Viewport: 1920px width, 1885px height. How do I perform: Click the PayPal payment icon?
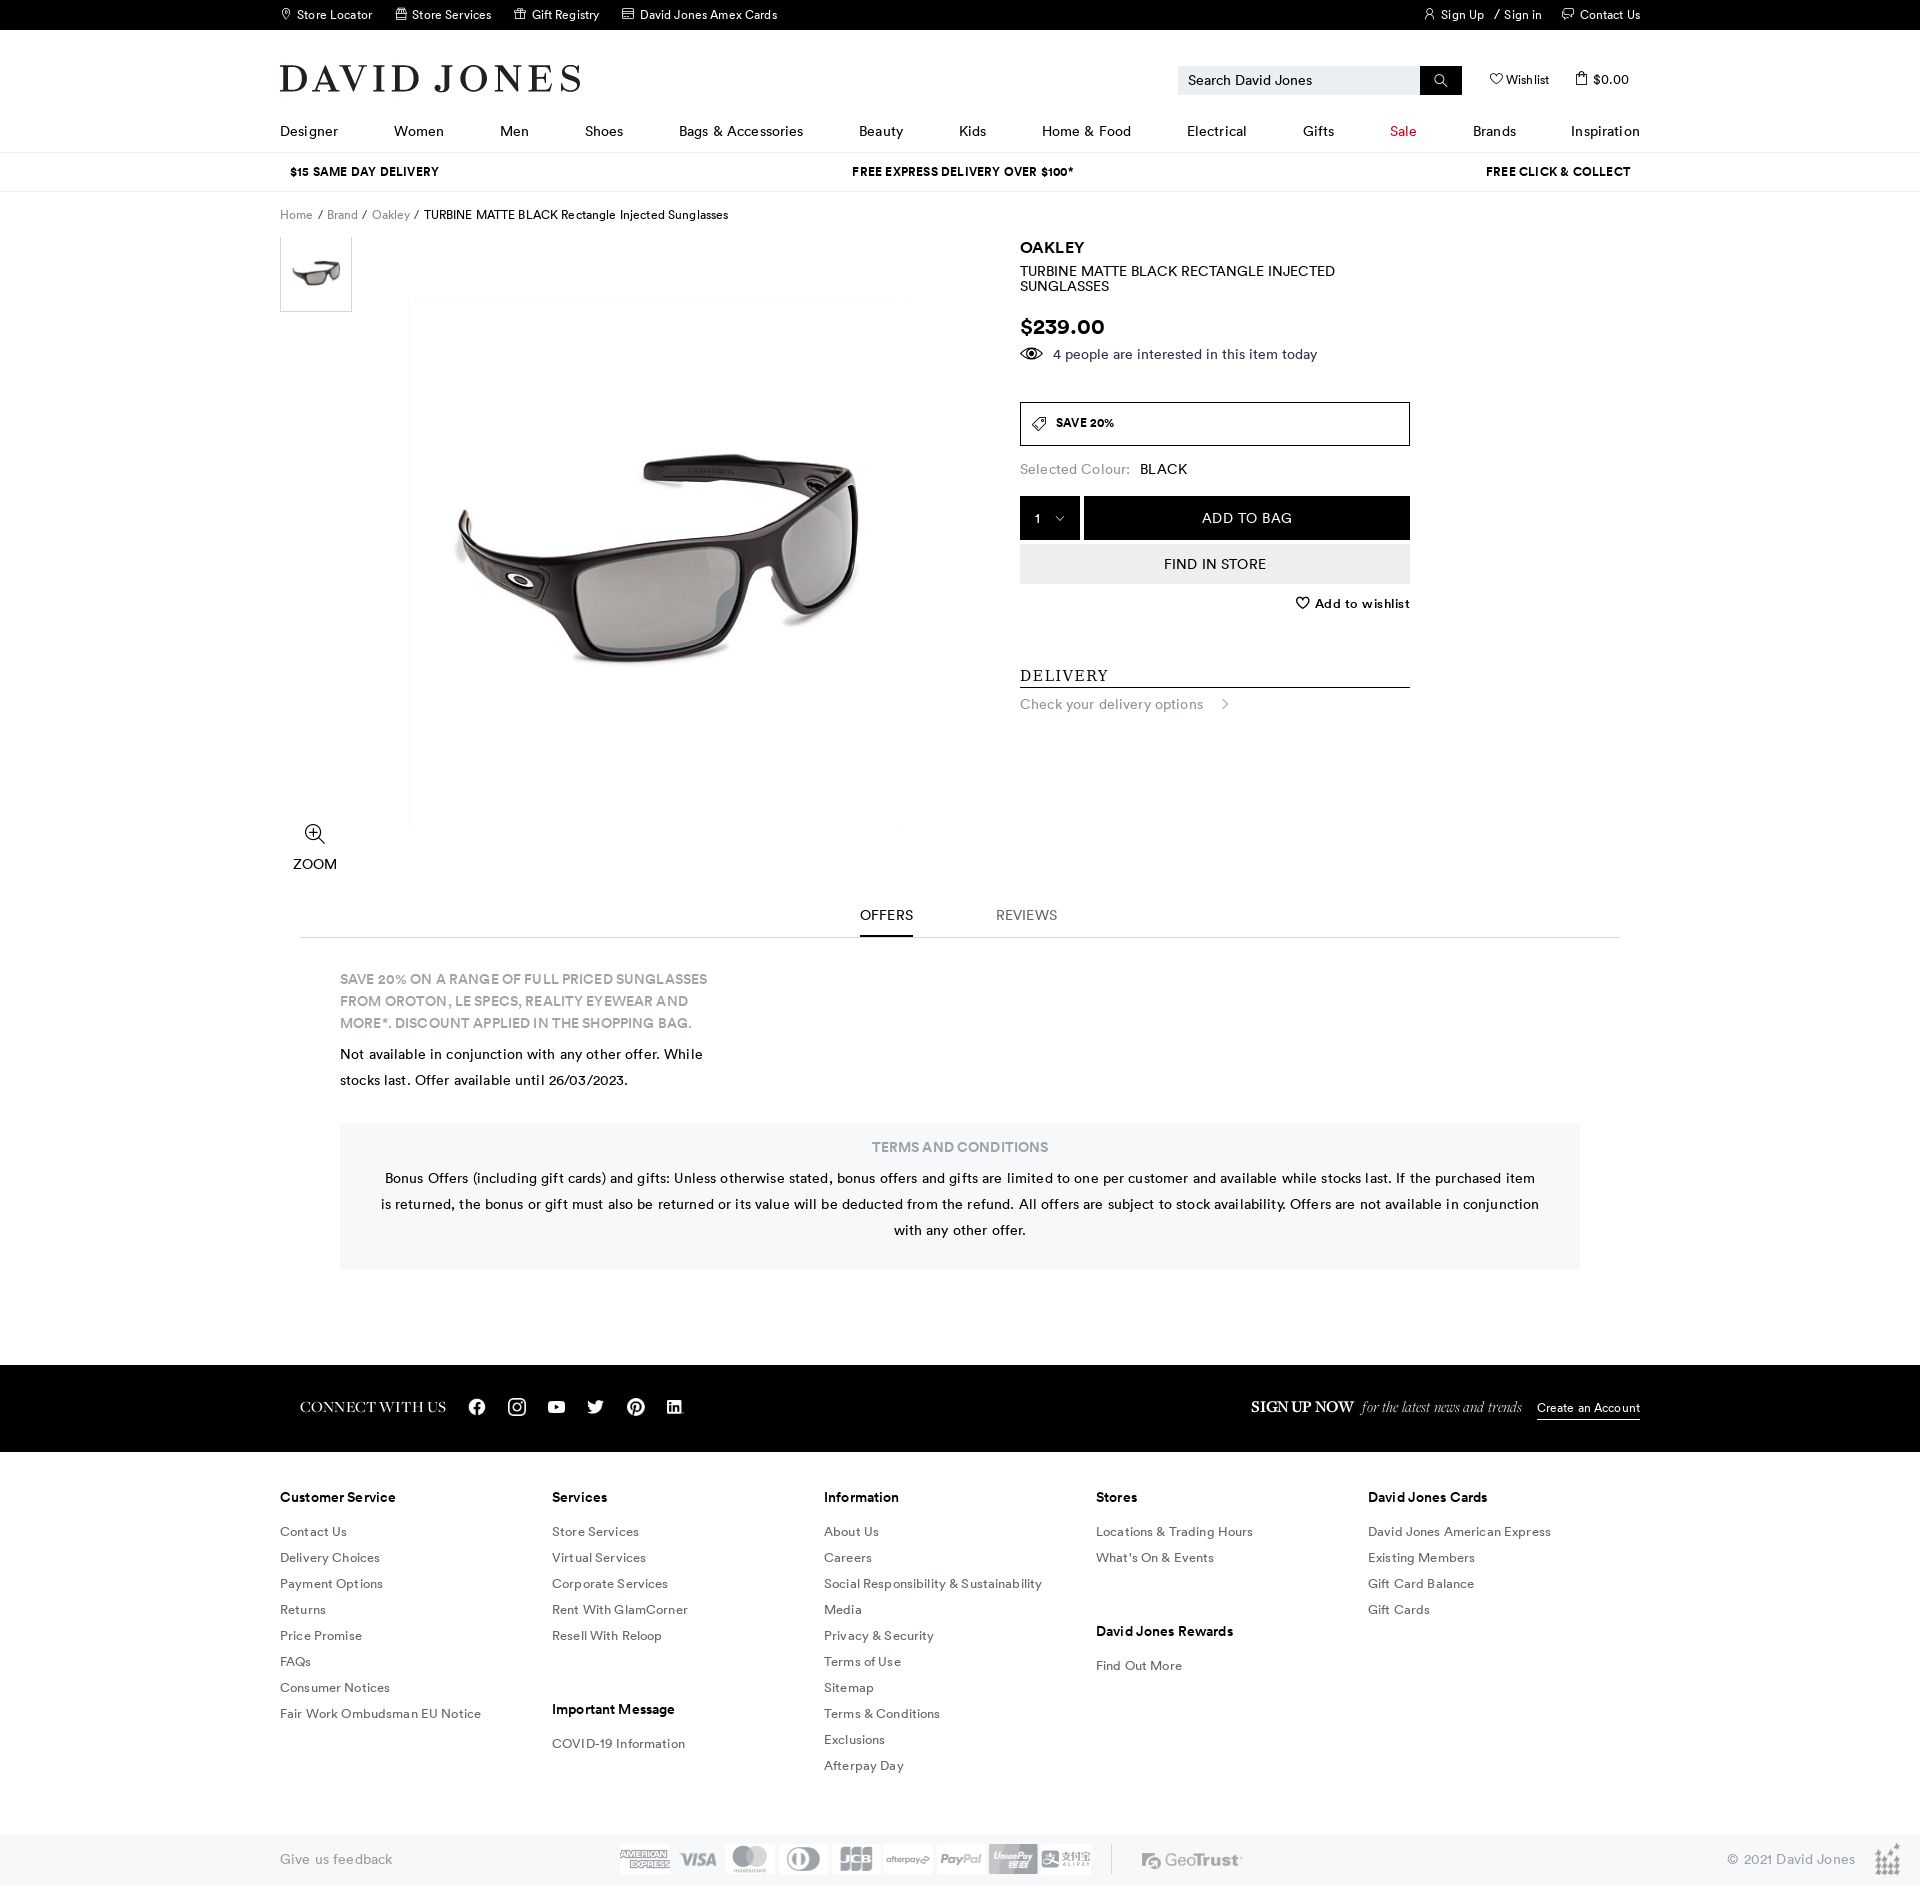tap(961, 1859)
